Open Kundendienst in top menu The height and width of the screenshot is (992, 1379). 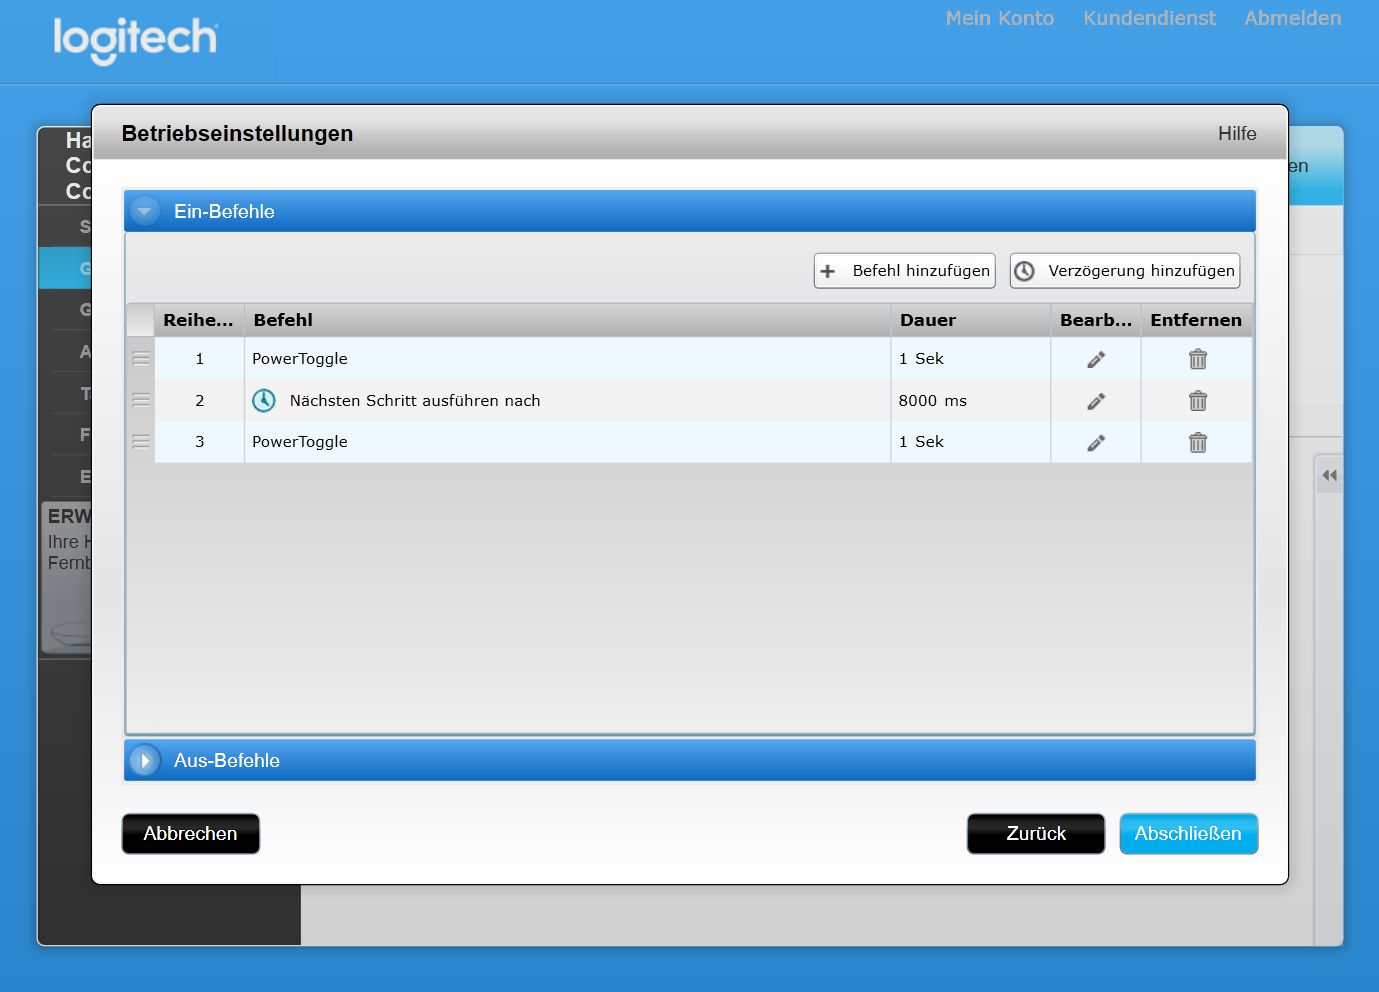(1149, 18)
